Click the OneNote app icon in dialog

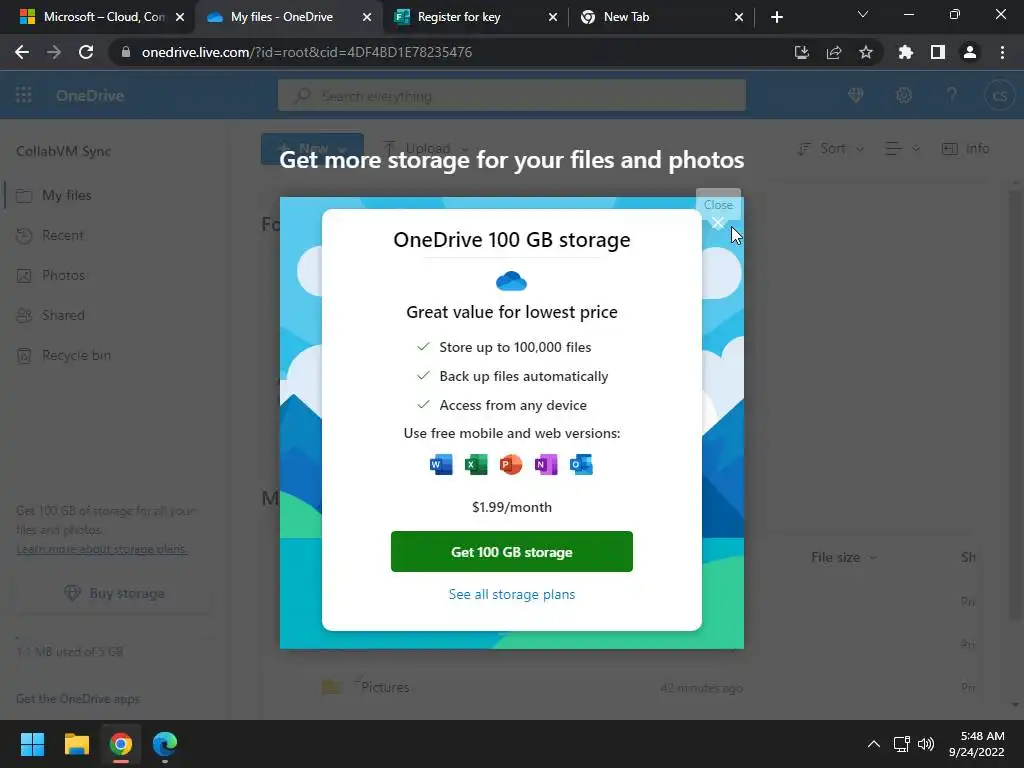point(546,464)
